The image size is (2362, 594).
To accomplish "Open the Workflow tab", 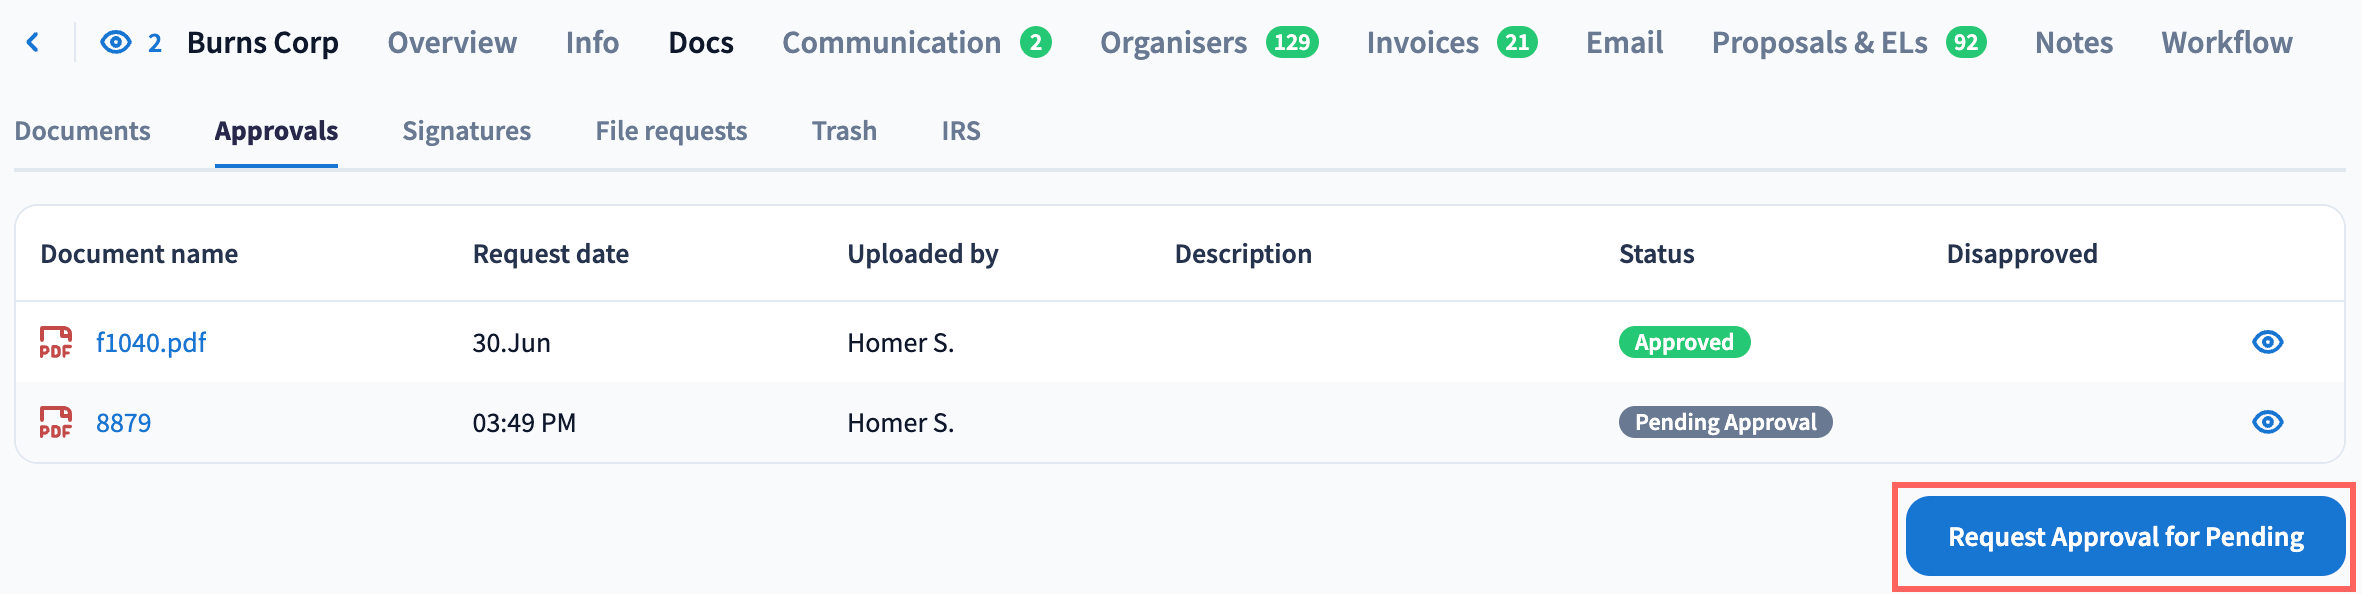I will point(2227,43).
